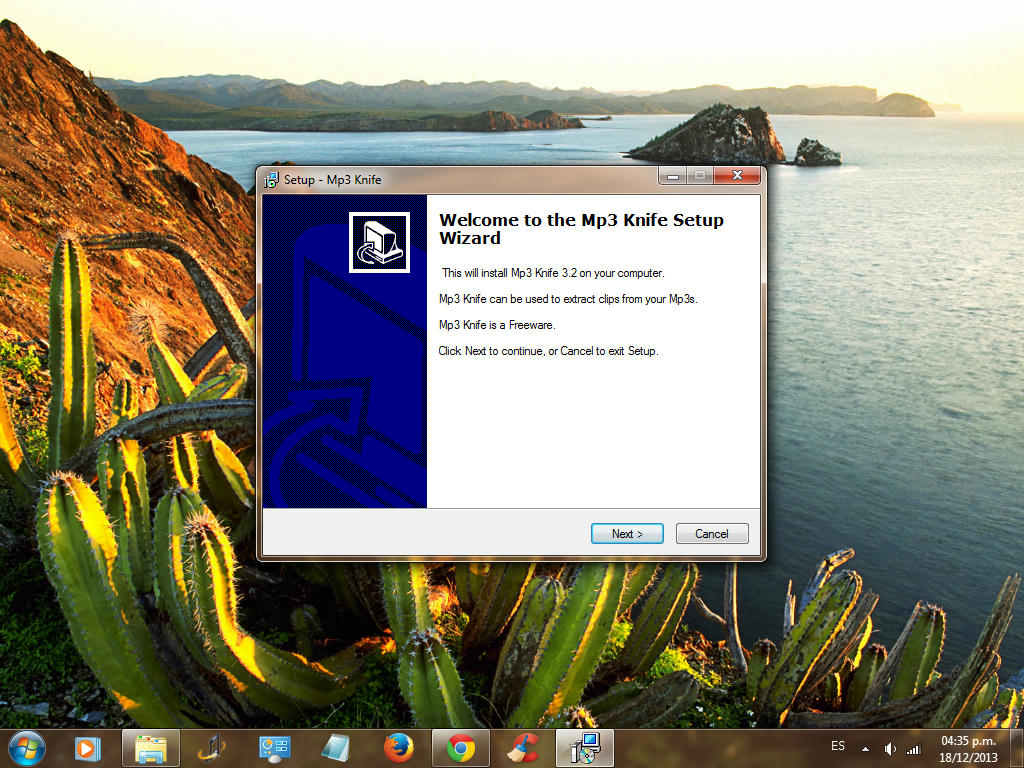Screen dimensions: 1024x768
Task: Launch Firefox from the taskbar
Action: 398,748
